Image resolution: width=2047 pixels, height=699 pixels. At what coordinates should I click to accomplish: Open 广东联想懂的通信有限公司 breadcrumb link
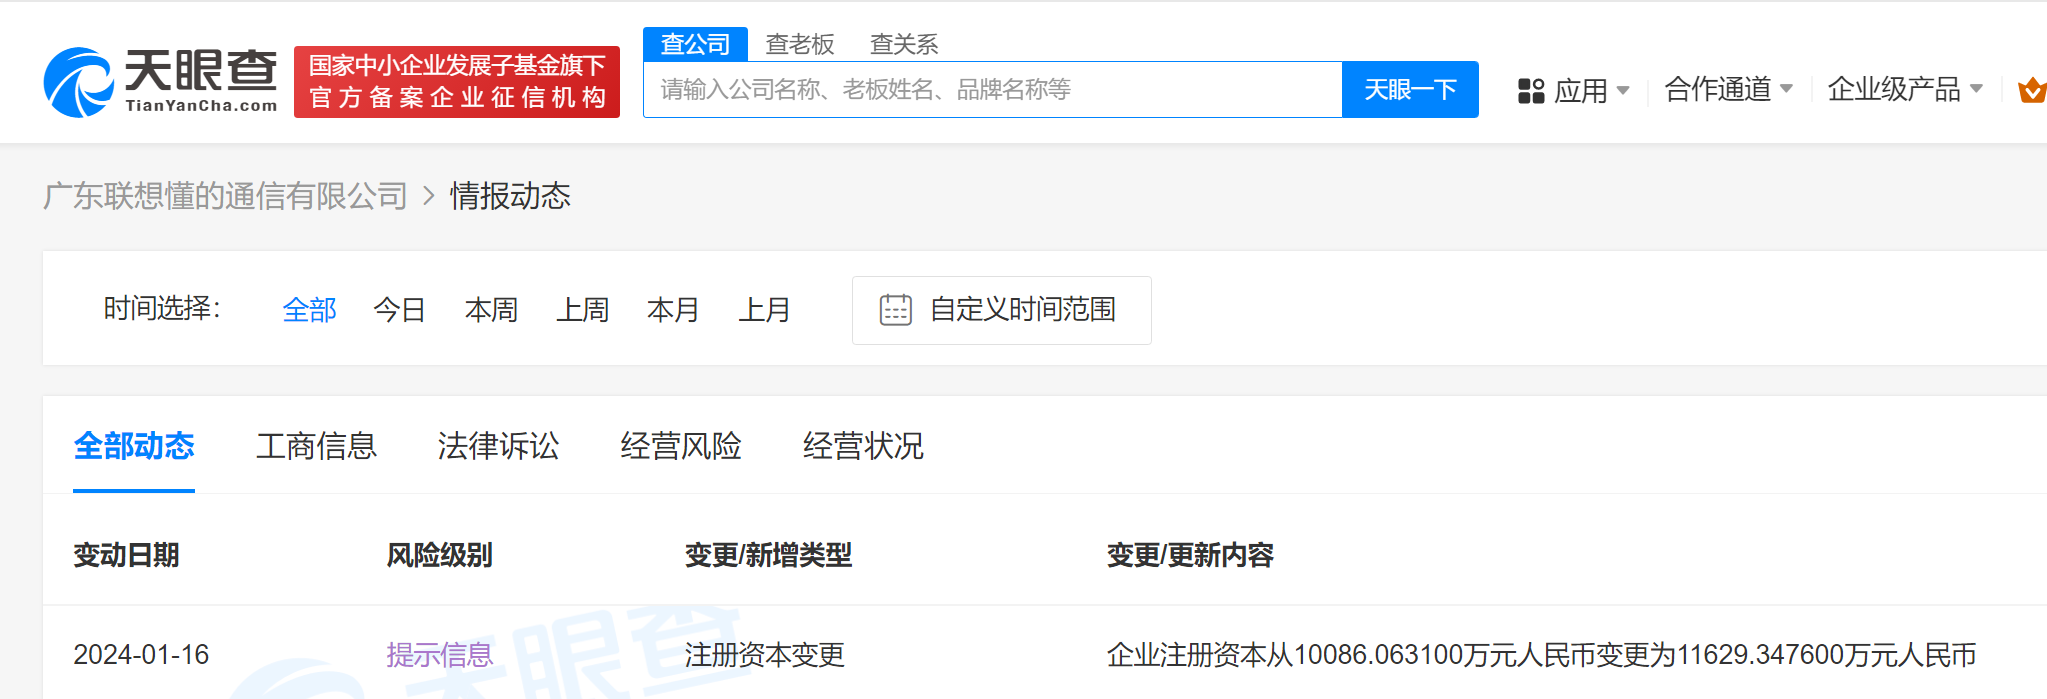coord(226,196)
